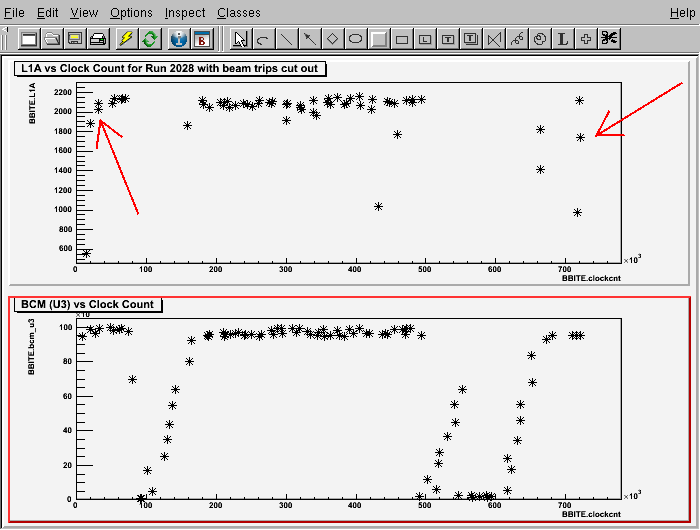Click the 1000 tick label on L1A axis

point(62,209)
